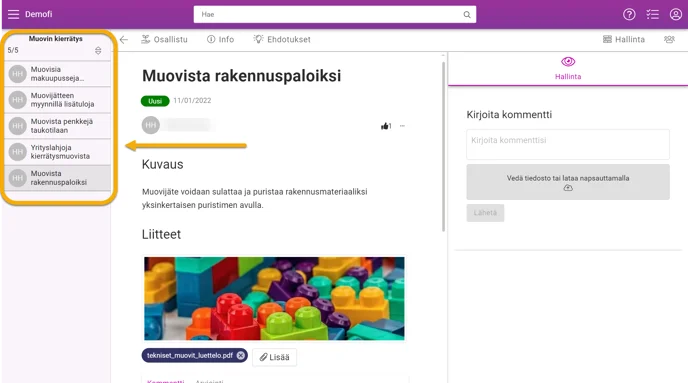Viewport: 688px width, 383px height.
Task: Click the Muovin kierrätys list heading
Action: coord(56,39)
